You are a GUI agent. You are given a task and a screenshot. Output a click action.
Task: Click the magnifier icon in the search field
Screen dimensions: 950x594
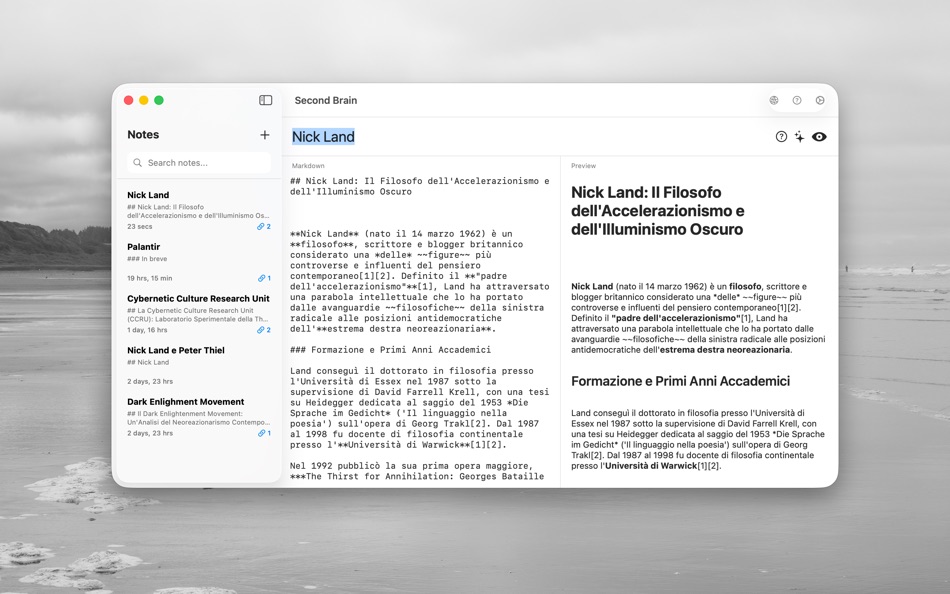pyautogui.click(x=136, y=162)
